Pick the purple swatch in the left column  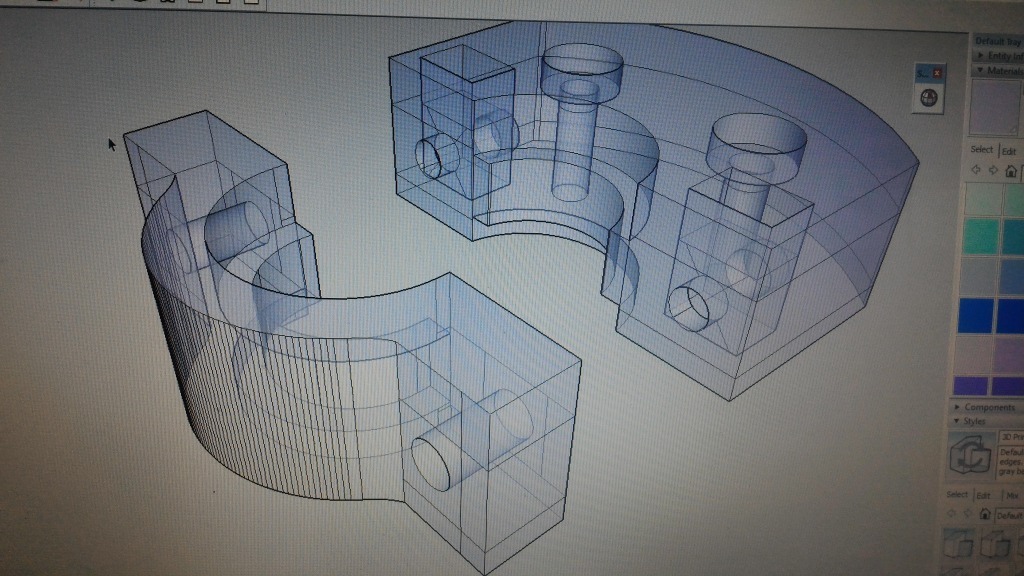point(970,385)
